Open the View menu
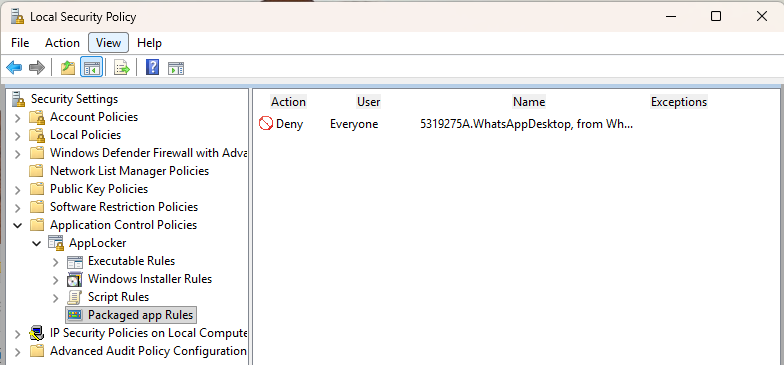The width and height of the screenshot is (784, 365). coord(108,43)
